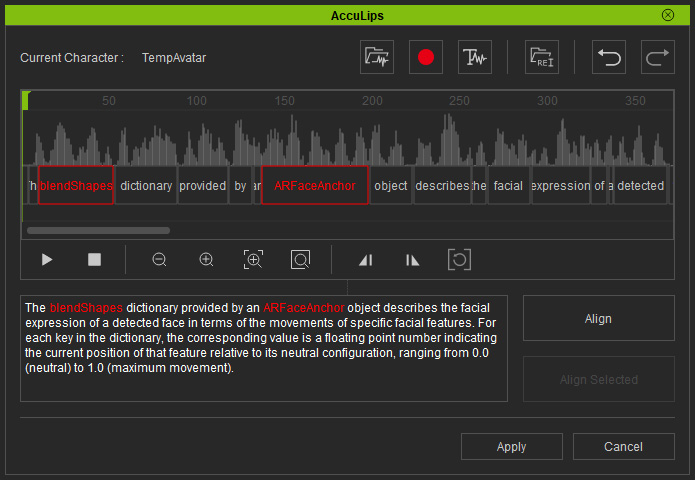Undo the last action

(609, 57)
